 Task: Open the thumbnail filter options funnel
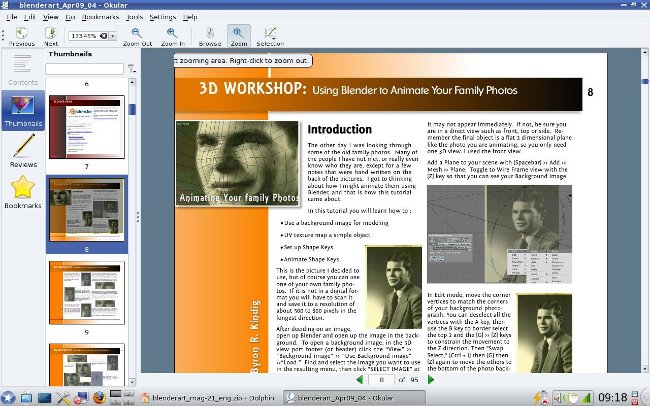[x=131, y=69]
